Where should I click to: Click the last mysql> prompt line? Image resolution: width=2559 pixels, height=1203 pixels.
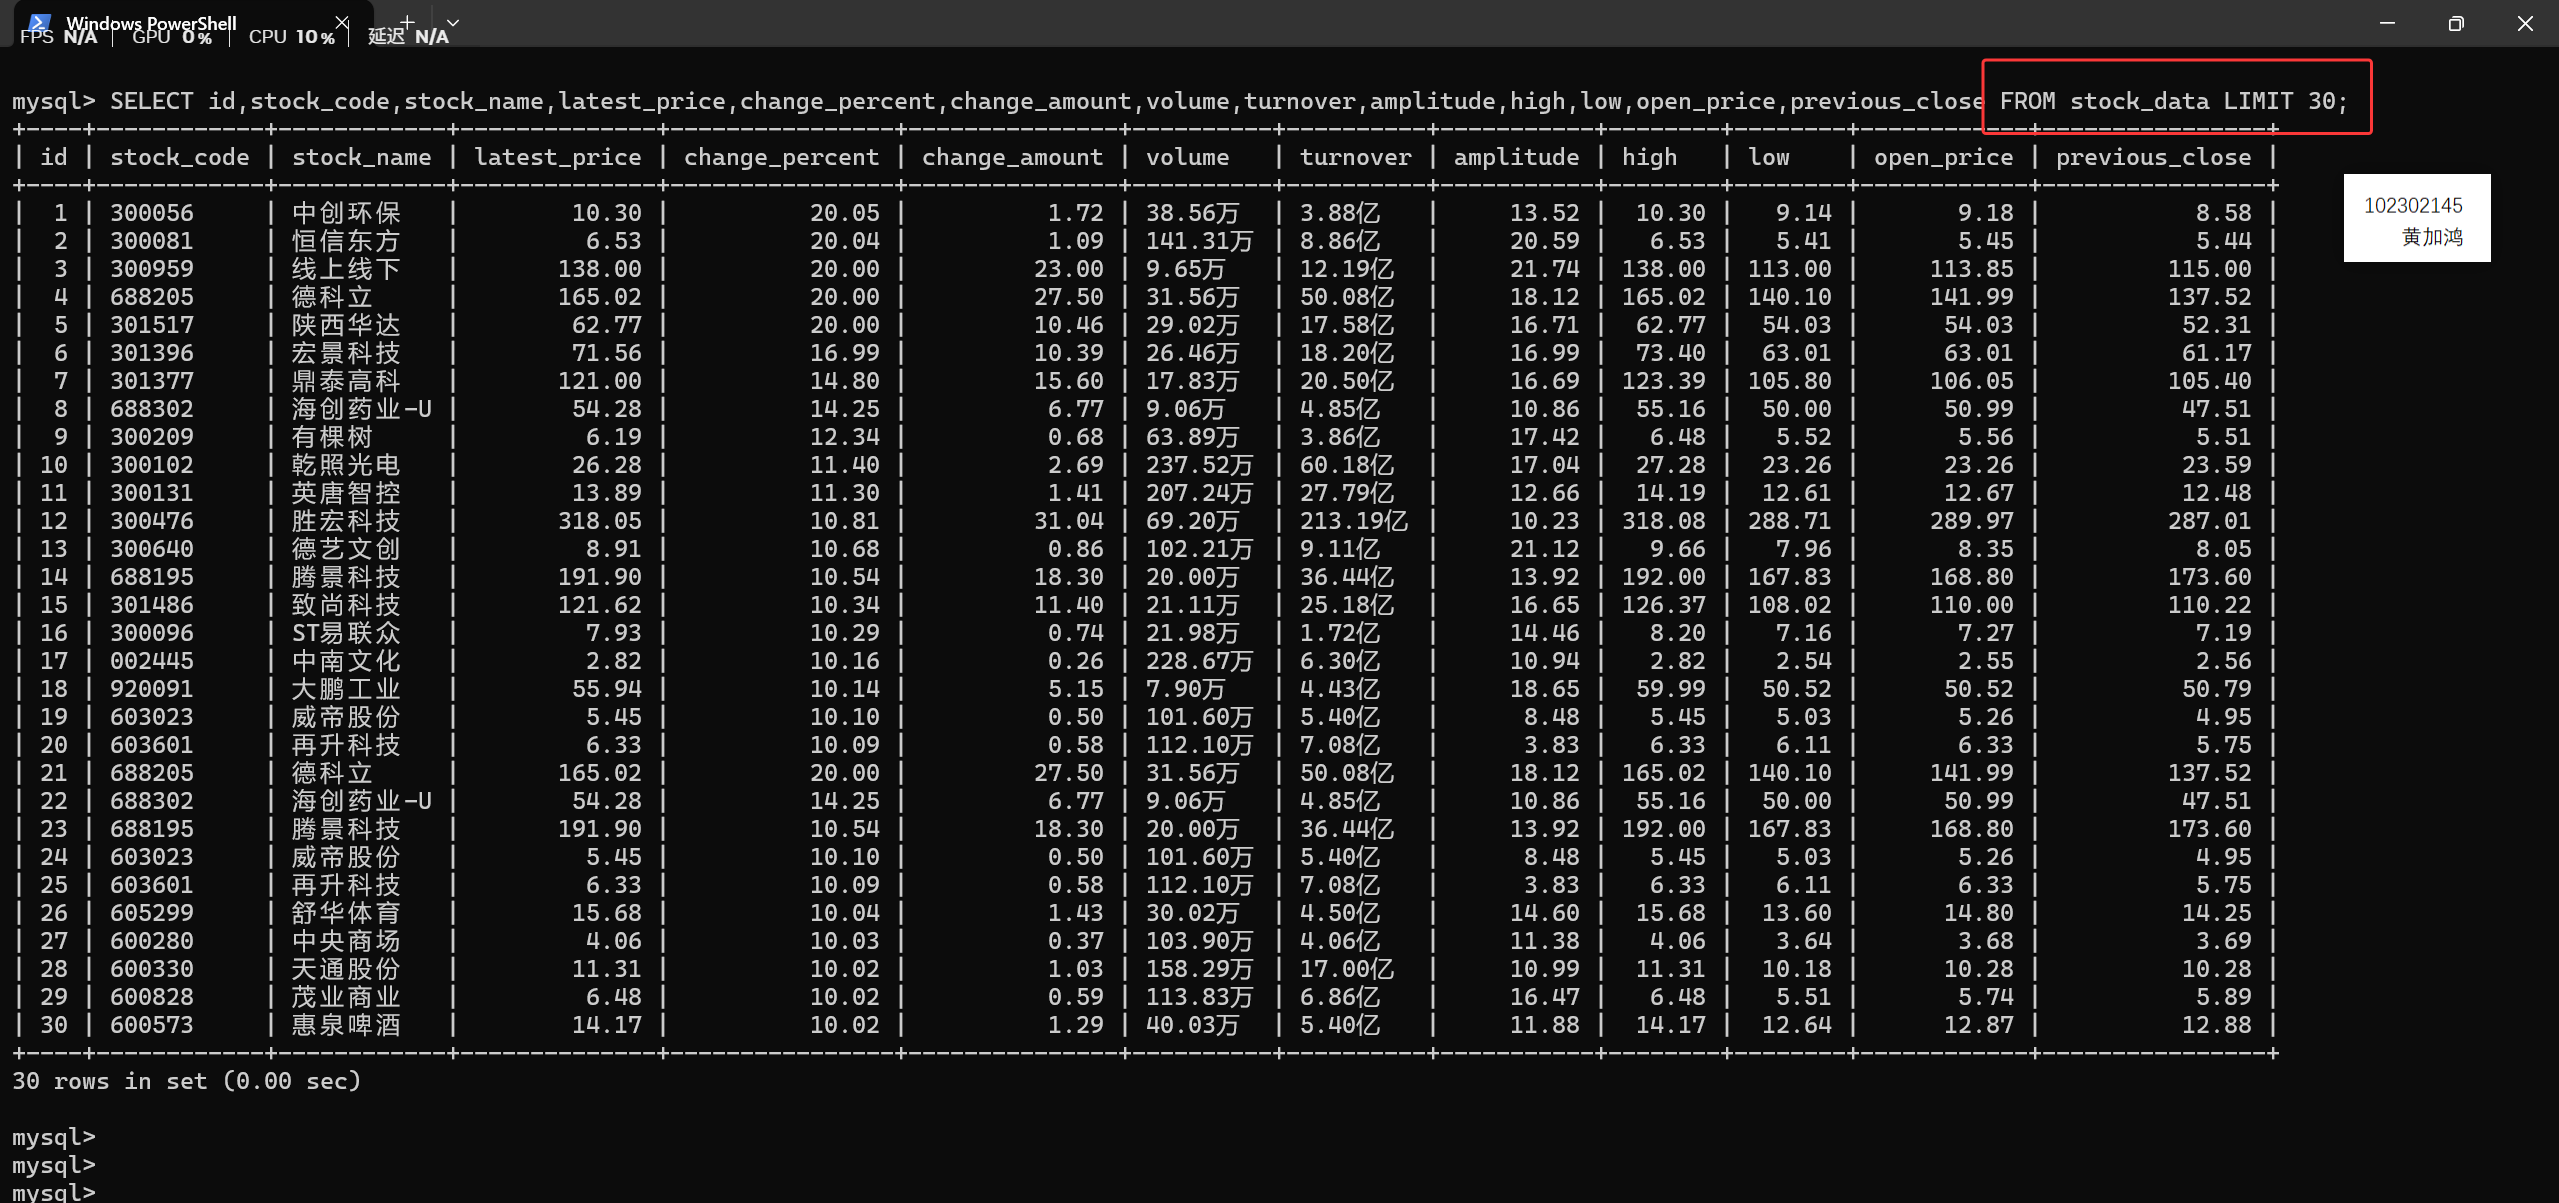54,1192
